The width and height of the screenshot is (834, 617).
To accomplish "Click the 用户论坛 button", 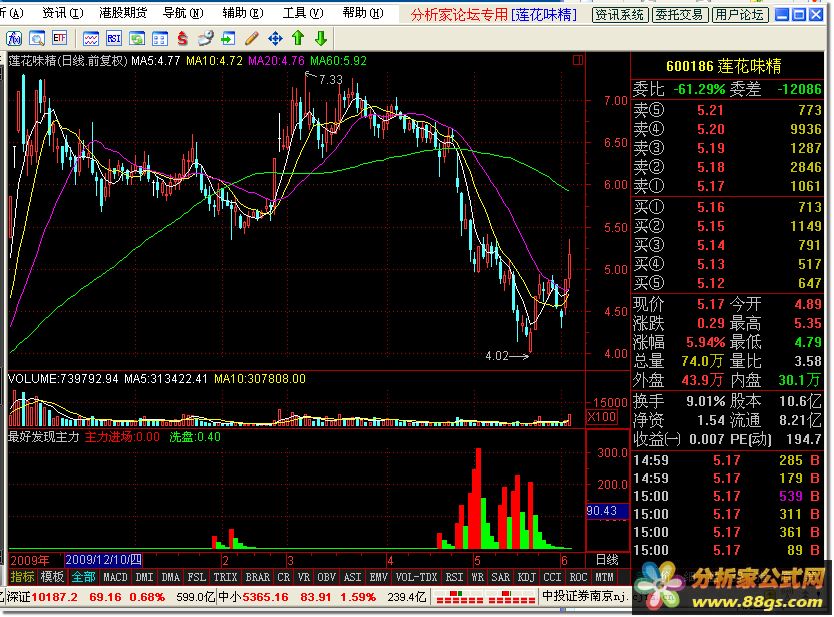I will (x=739, y=15).
